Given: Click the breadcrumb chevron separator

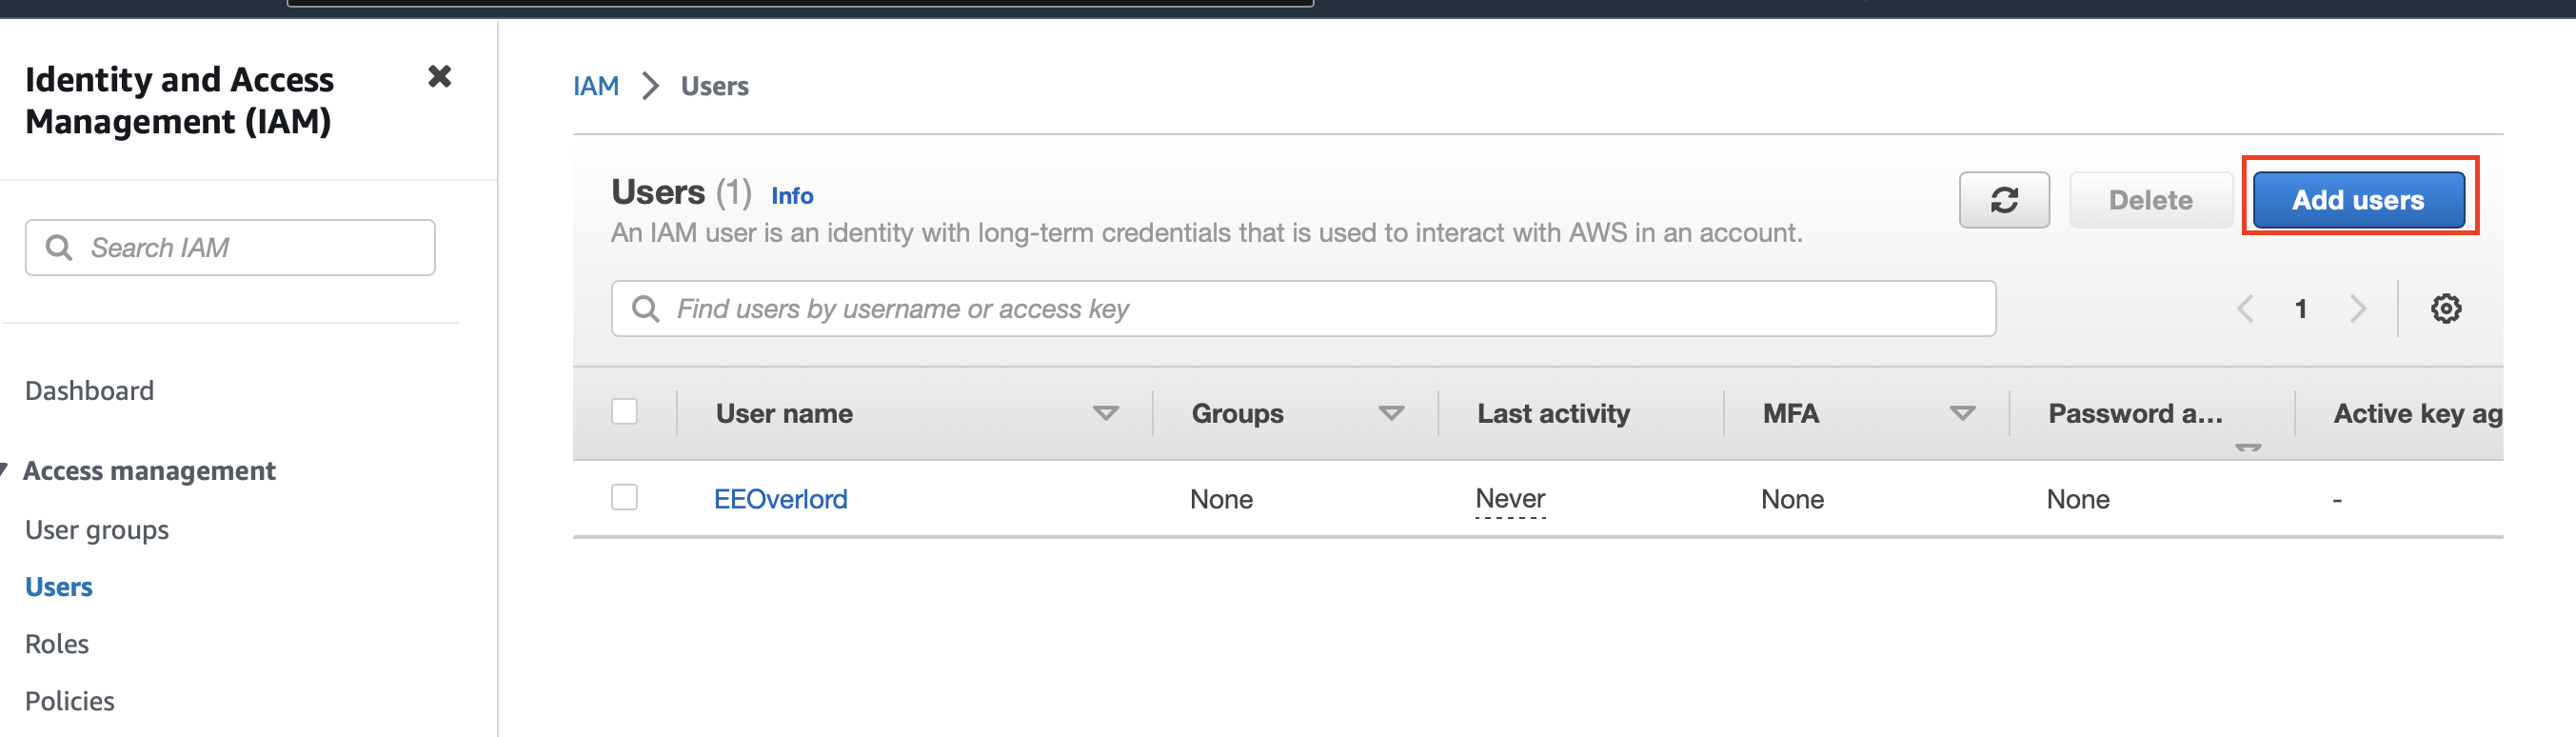Looking at the screenshot, I should coord(650,86).
